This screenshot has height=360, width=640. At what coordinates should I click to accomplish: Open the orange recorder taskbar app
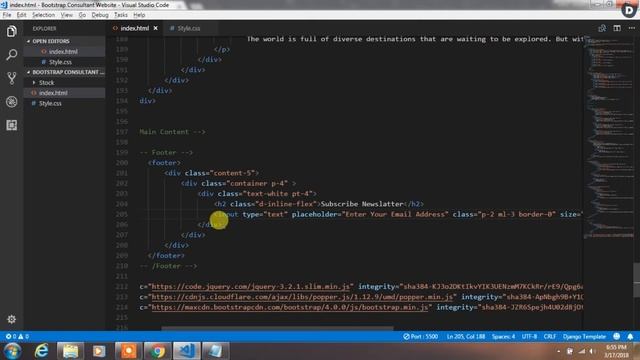pos(128,351)
